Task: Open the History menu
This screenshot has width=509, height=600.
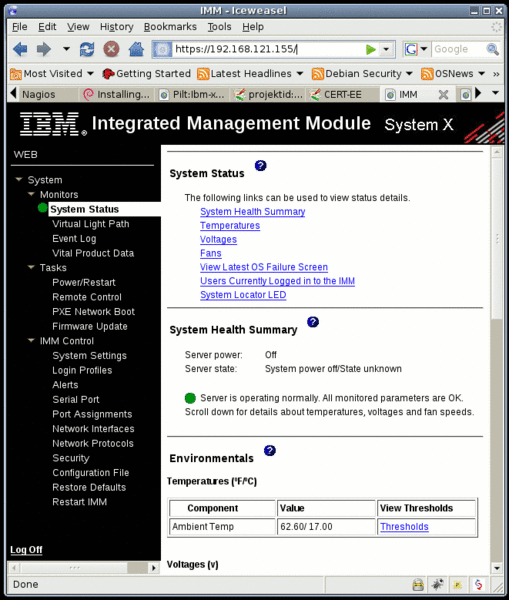Action: tap(117, 27)
